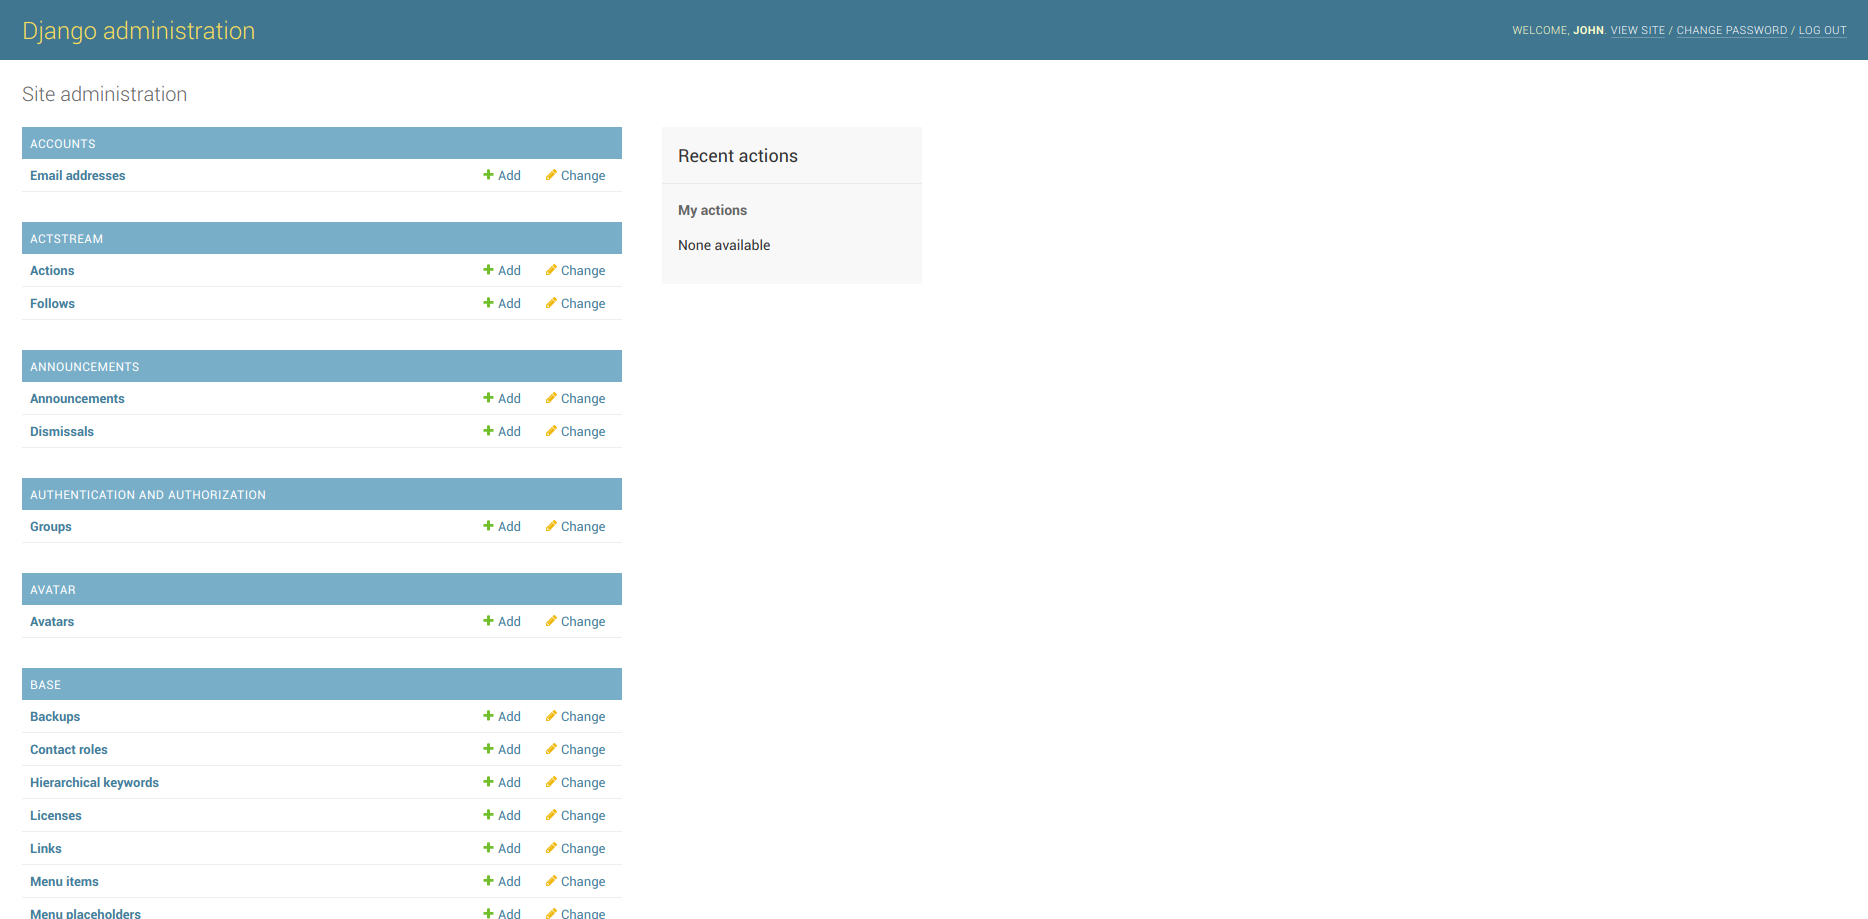The image size is (1868, 919).
Task: Click the pencil Change icon in Contact roles row
Action: [x=551, y=749]
